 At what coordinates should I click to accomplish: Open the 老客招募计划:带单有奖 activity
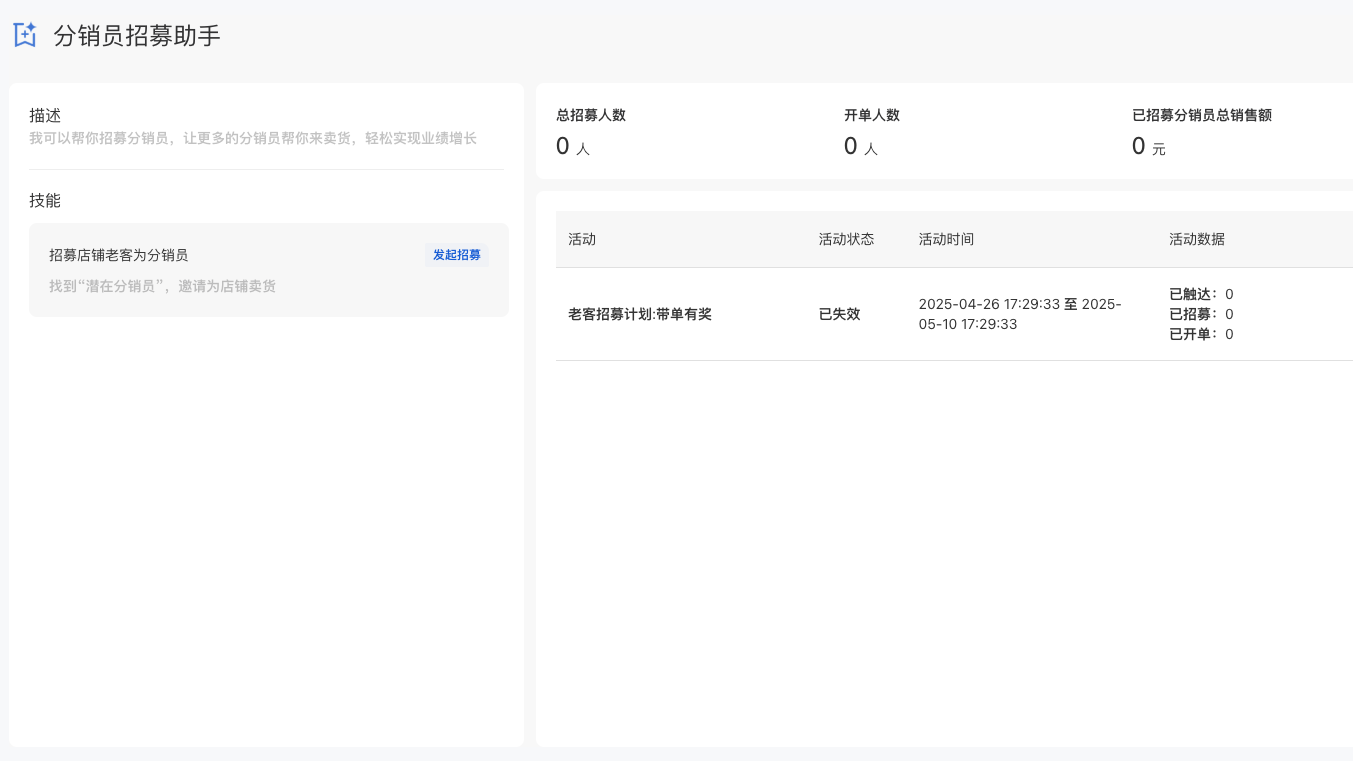(640, 314)
